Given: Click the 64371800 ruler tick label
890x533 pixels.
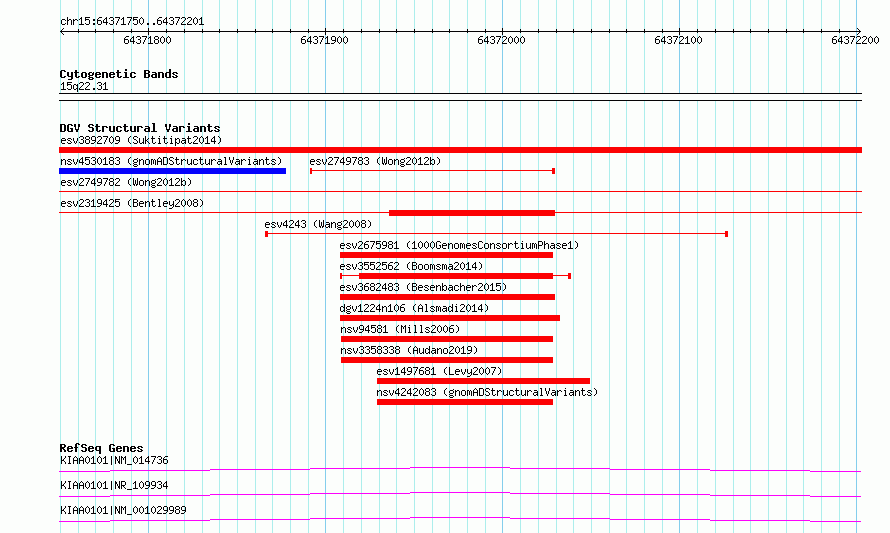Looking at the screenshot, I should coord(147,40).
